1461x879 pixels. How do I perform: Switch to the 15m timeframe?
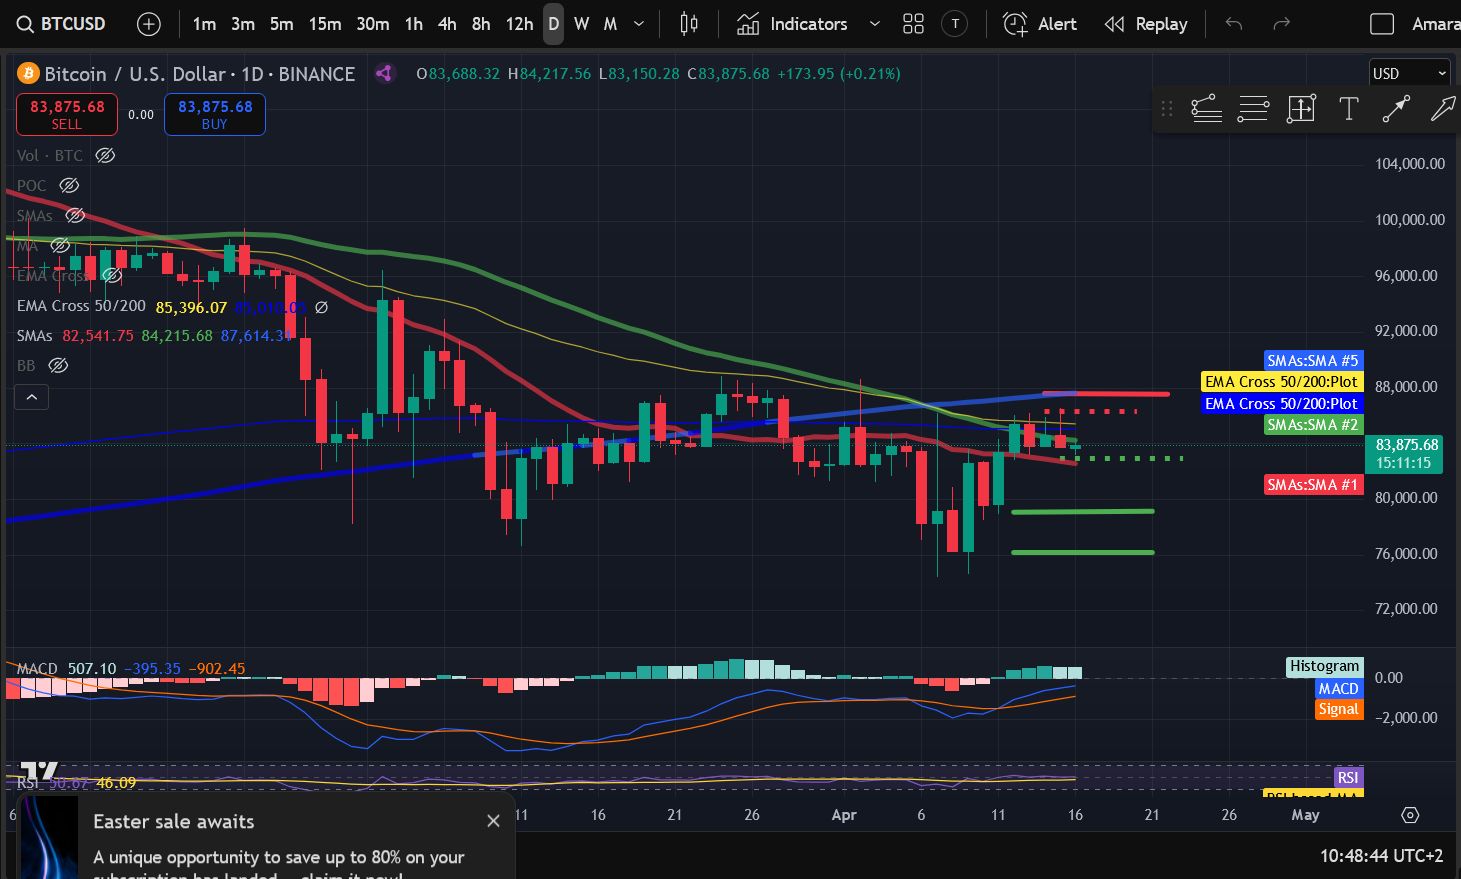coord(325,24)
